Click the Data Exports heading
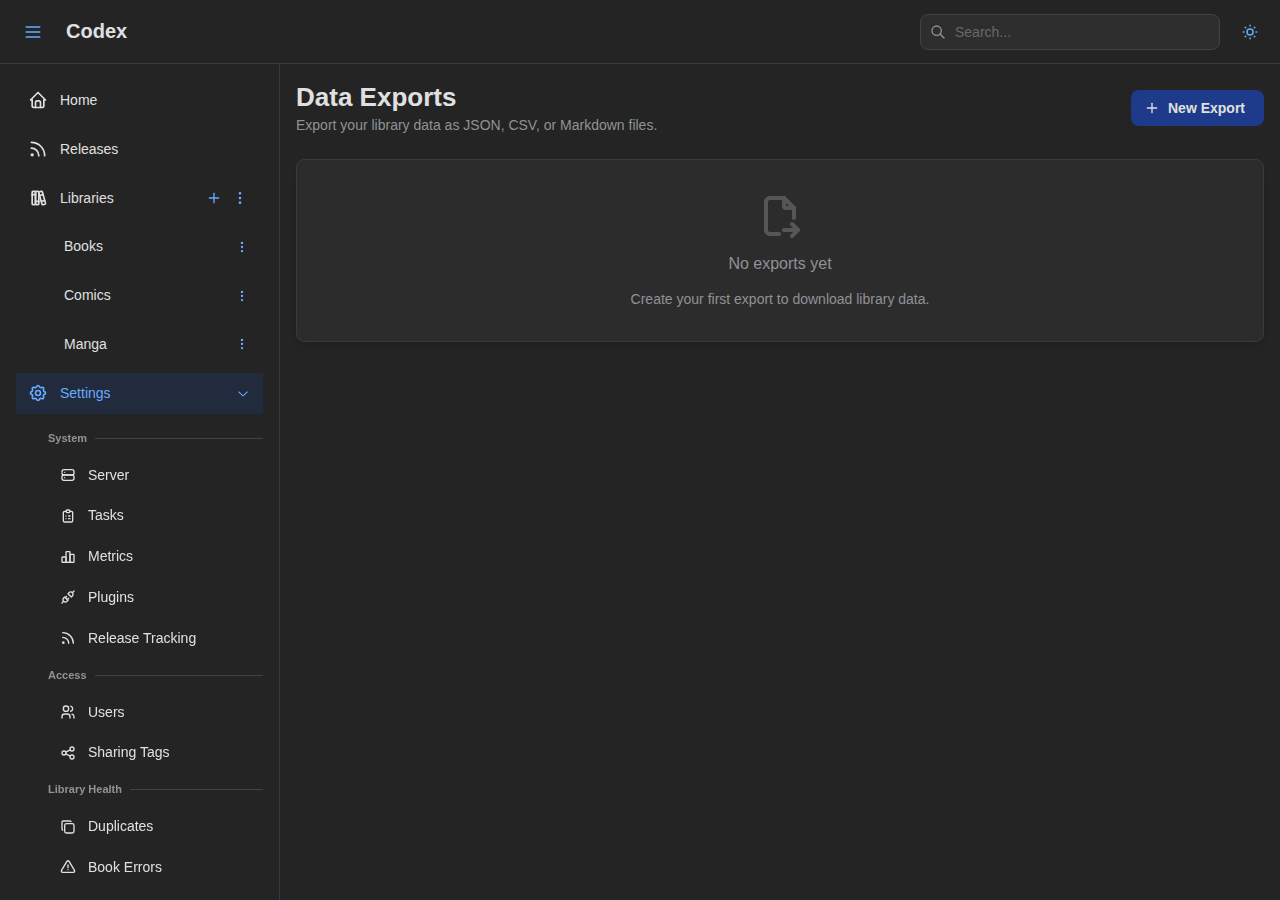 tap(376, 97)
